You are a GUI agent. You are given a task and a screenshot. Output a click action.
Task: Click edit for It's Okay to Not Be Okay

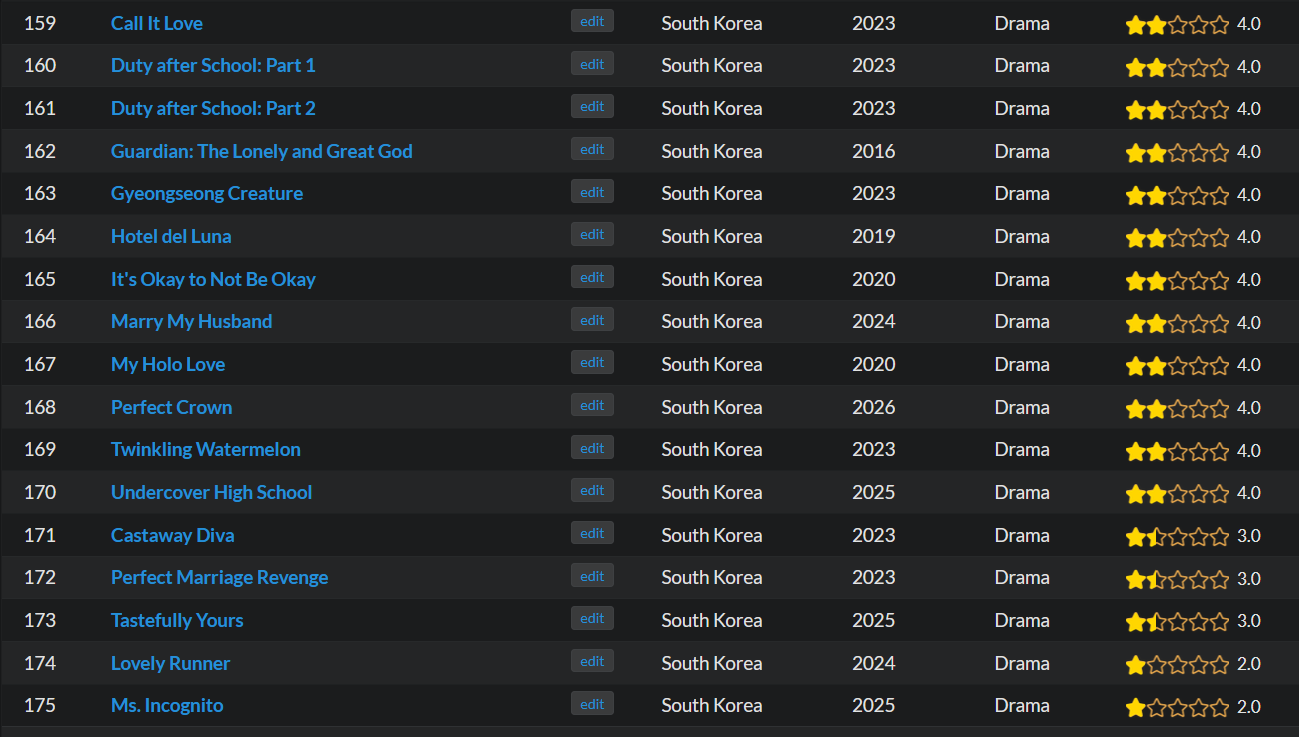pos(592,277)
